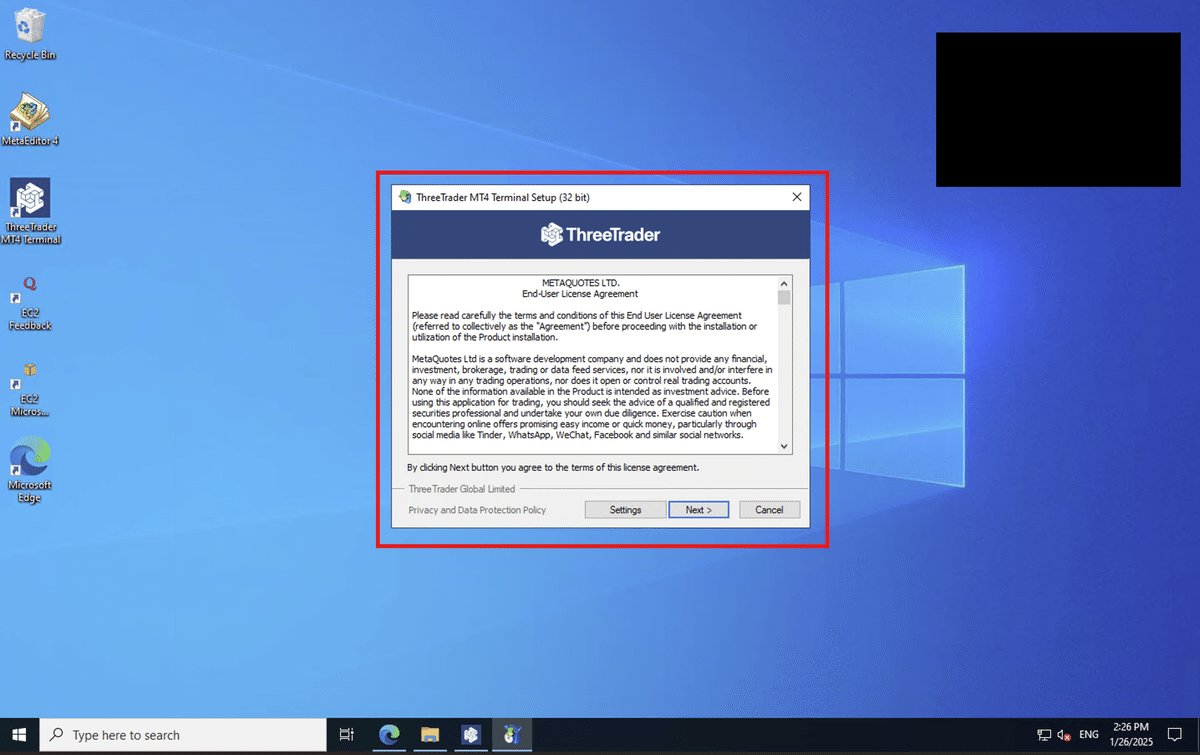Screen dimensions: 1200x755
Task: Cancel the ThreeTrader setup
Action: pos(769,510)
